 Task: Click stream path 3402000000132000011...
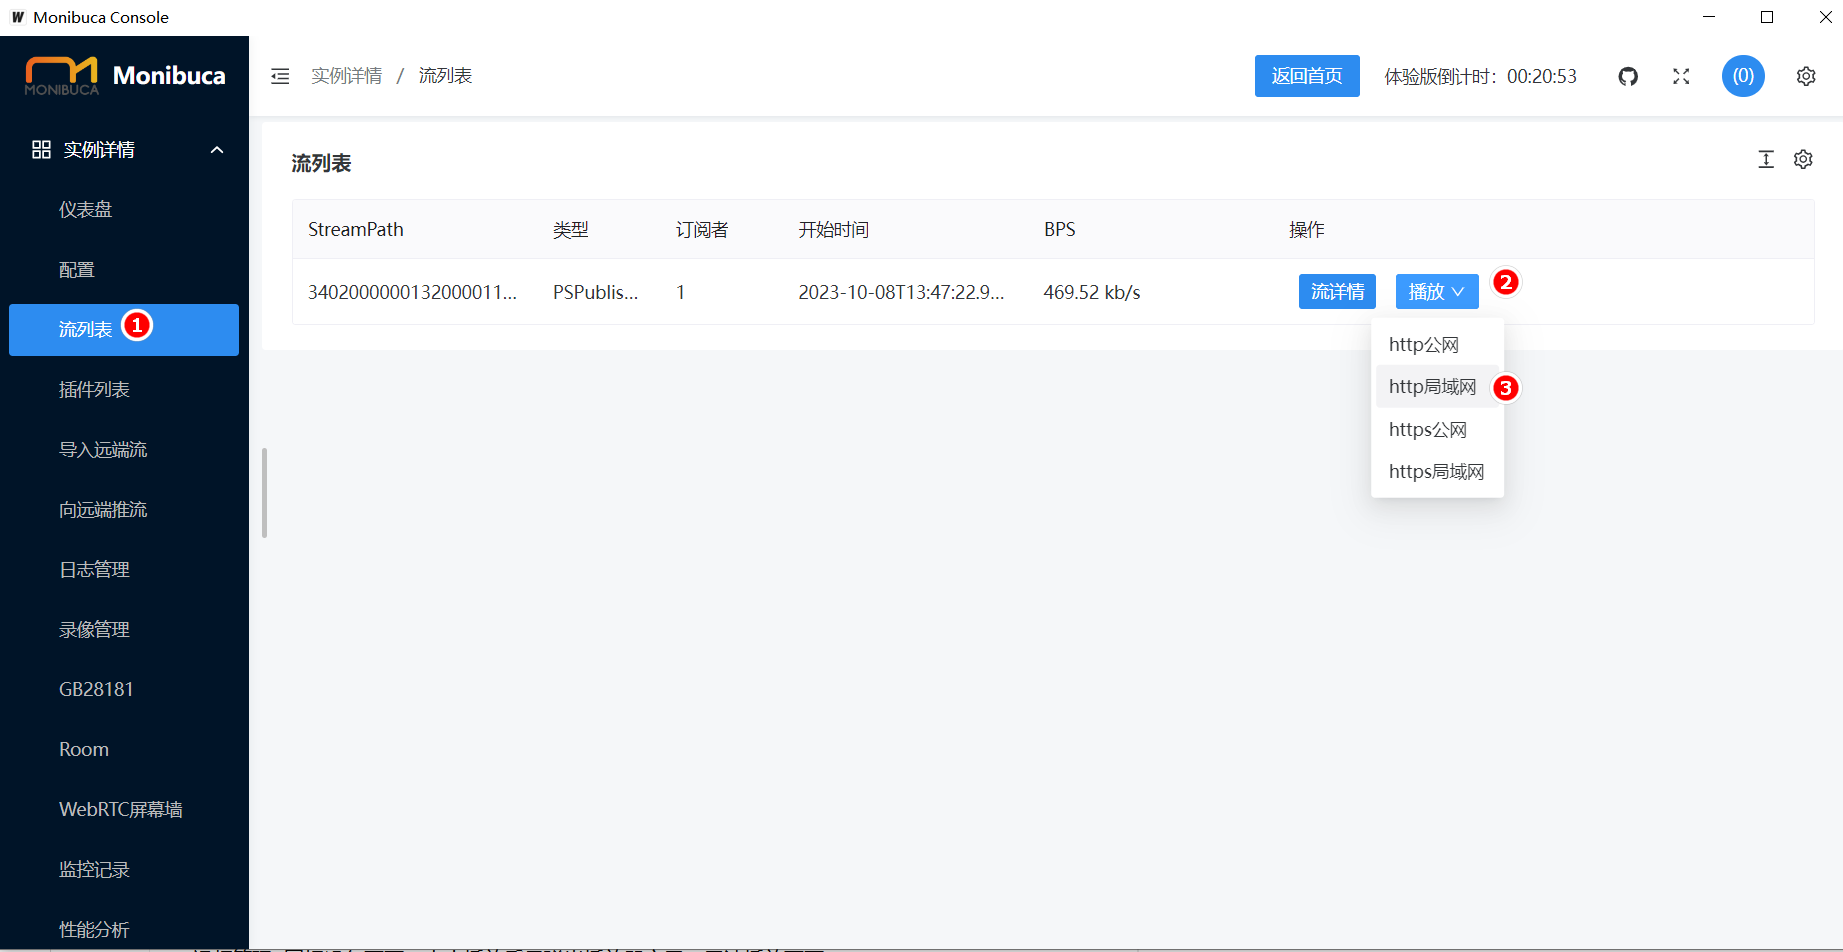[412, 292]
